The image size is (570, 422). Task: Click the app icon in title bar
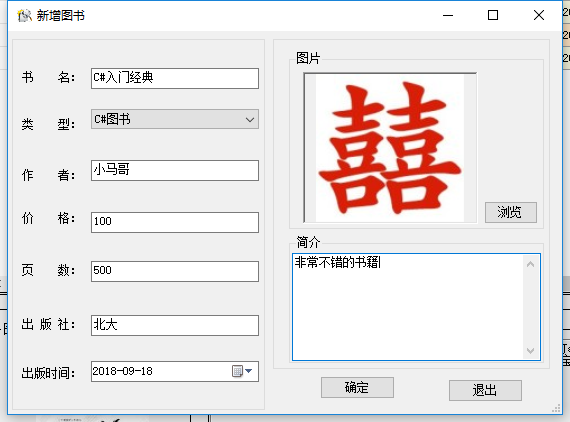(25, 16)
